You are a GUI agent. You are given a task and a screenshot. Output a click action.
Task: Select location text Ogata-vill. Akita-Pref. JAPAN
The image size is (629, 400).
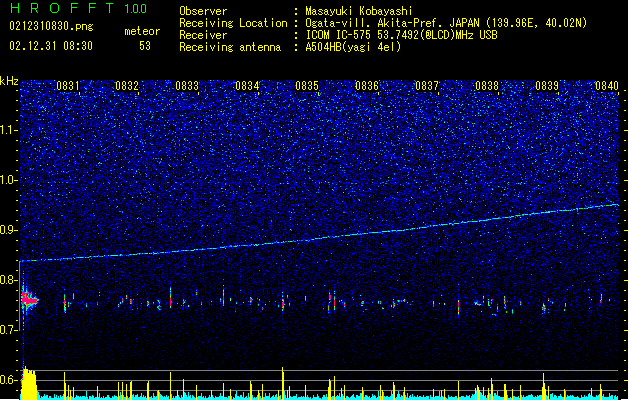[x=392, y=23]
